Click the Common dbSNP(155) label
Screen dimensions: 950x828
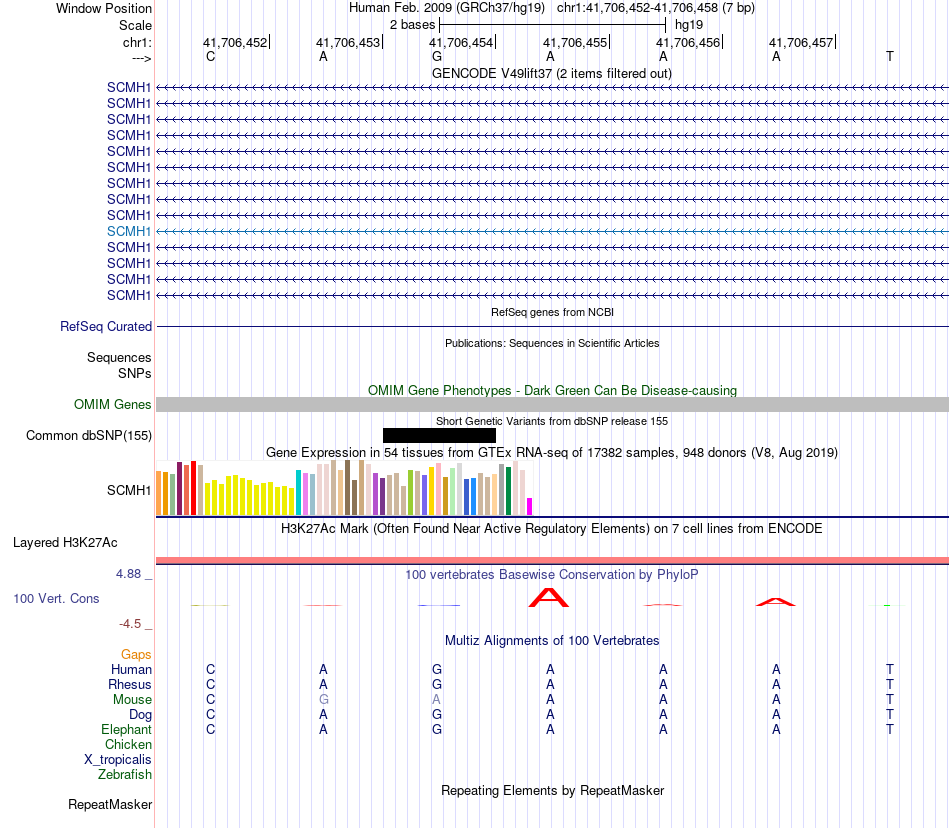(x=88, y=436)
